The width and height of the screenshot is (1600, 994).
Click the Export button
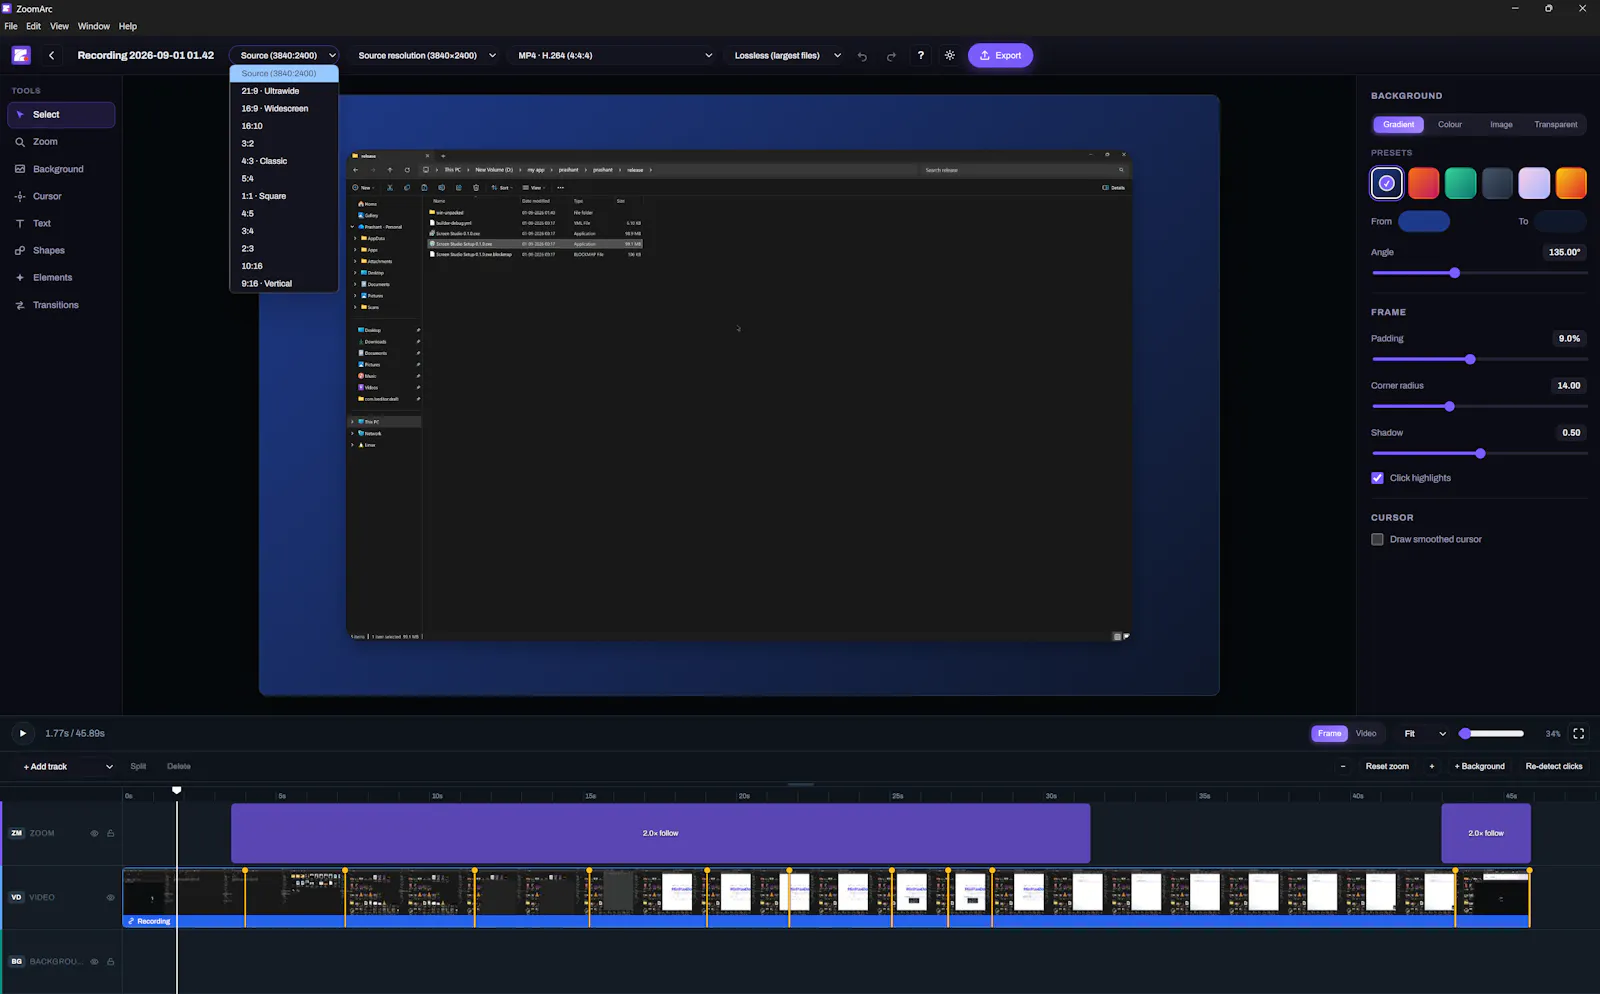[x=1000, y=56]
